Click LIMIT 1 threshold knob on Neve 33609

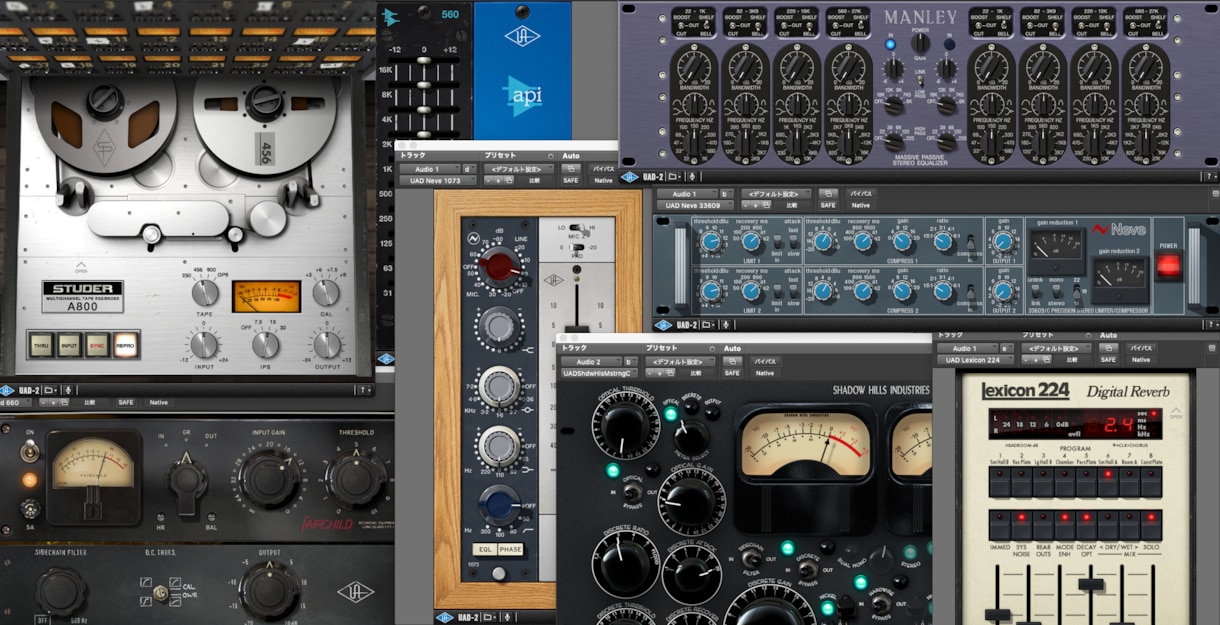(711, 241)
